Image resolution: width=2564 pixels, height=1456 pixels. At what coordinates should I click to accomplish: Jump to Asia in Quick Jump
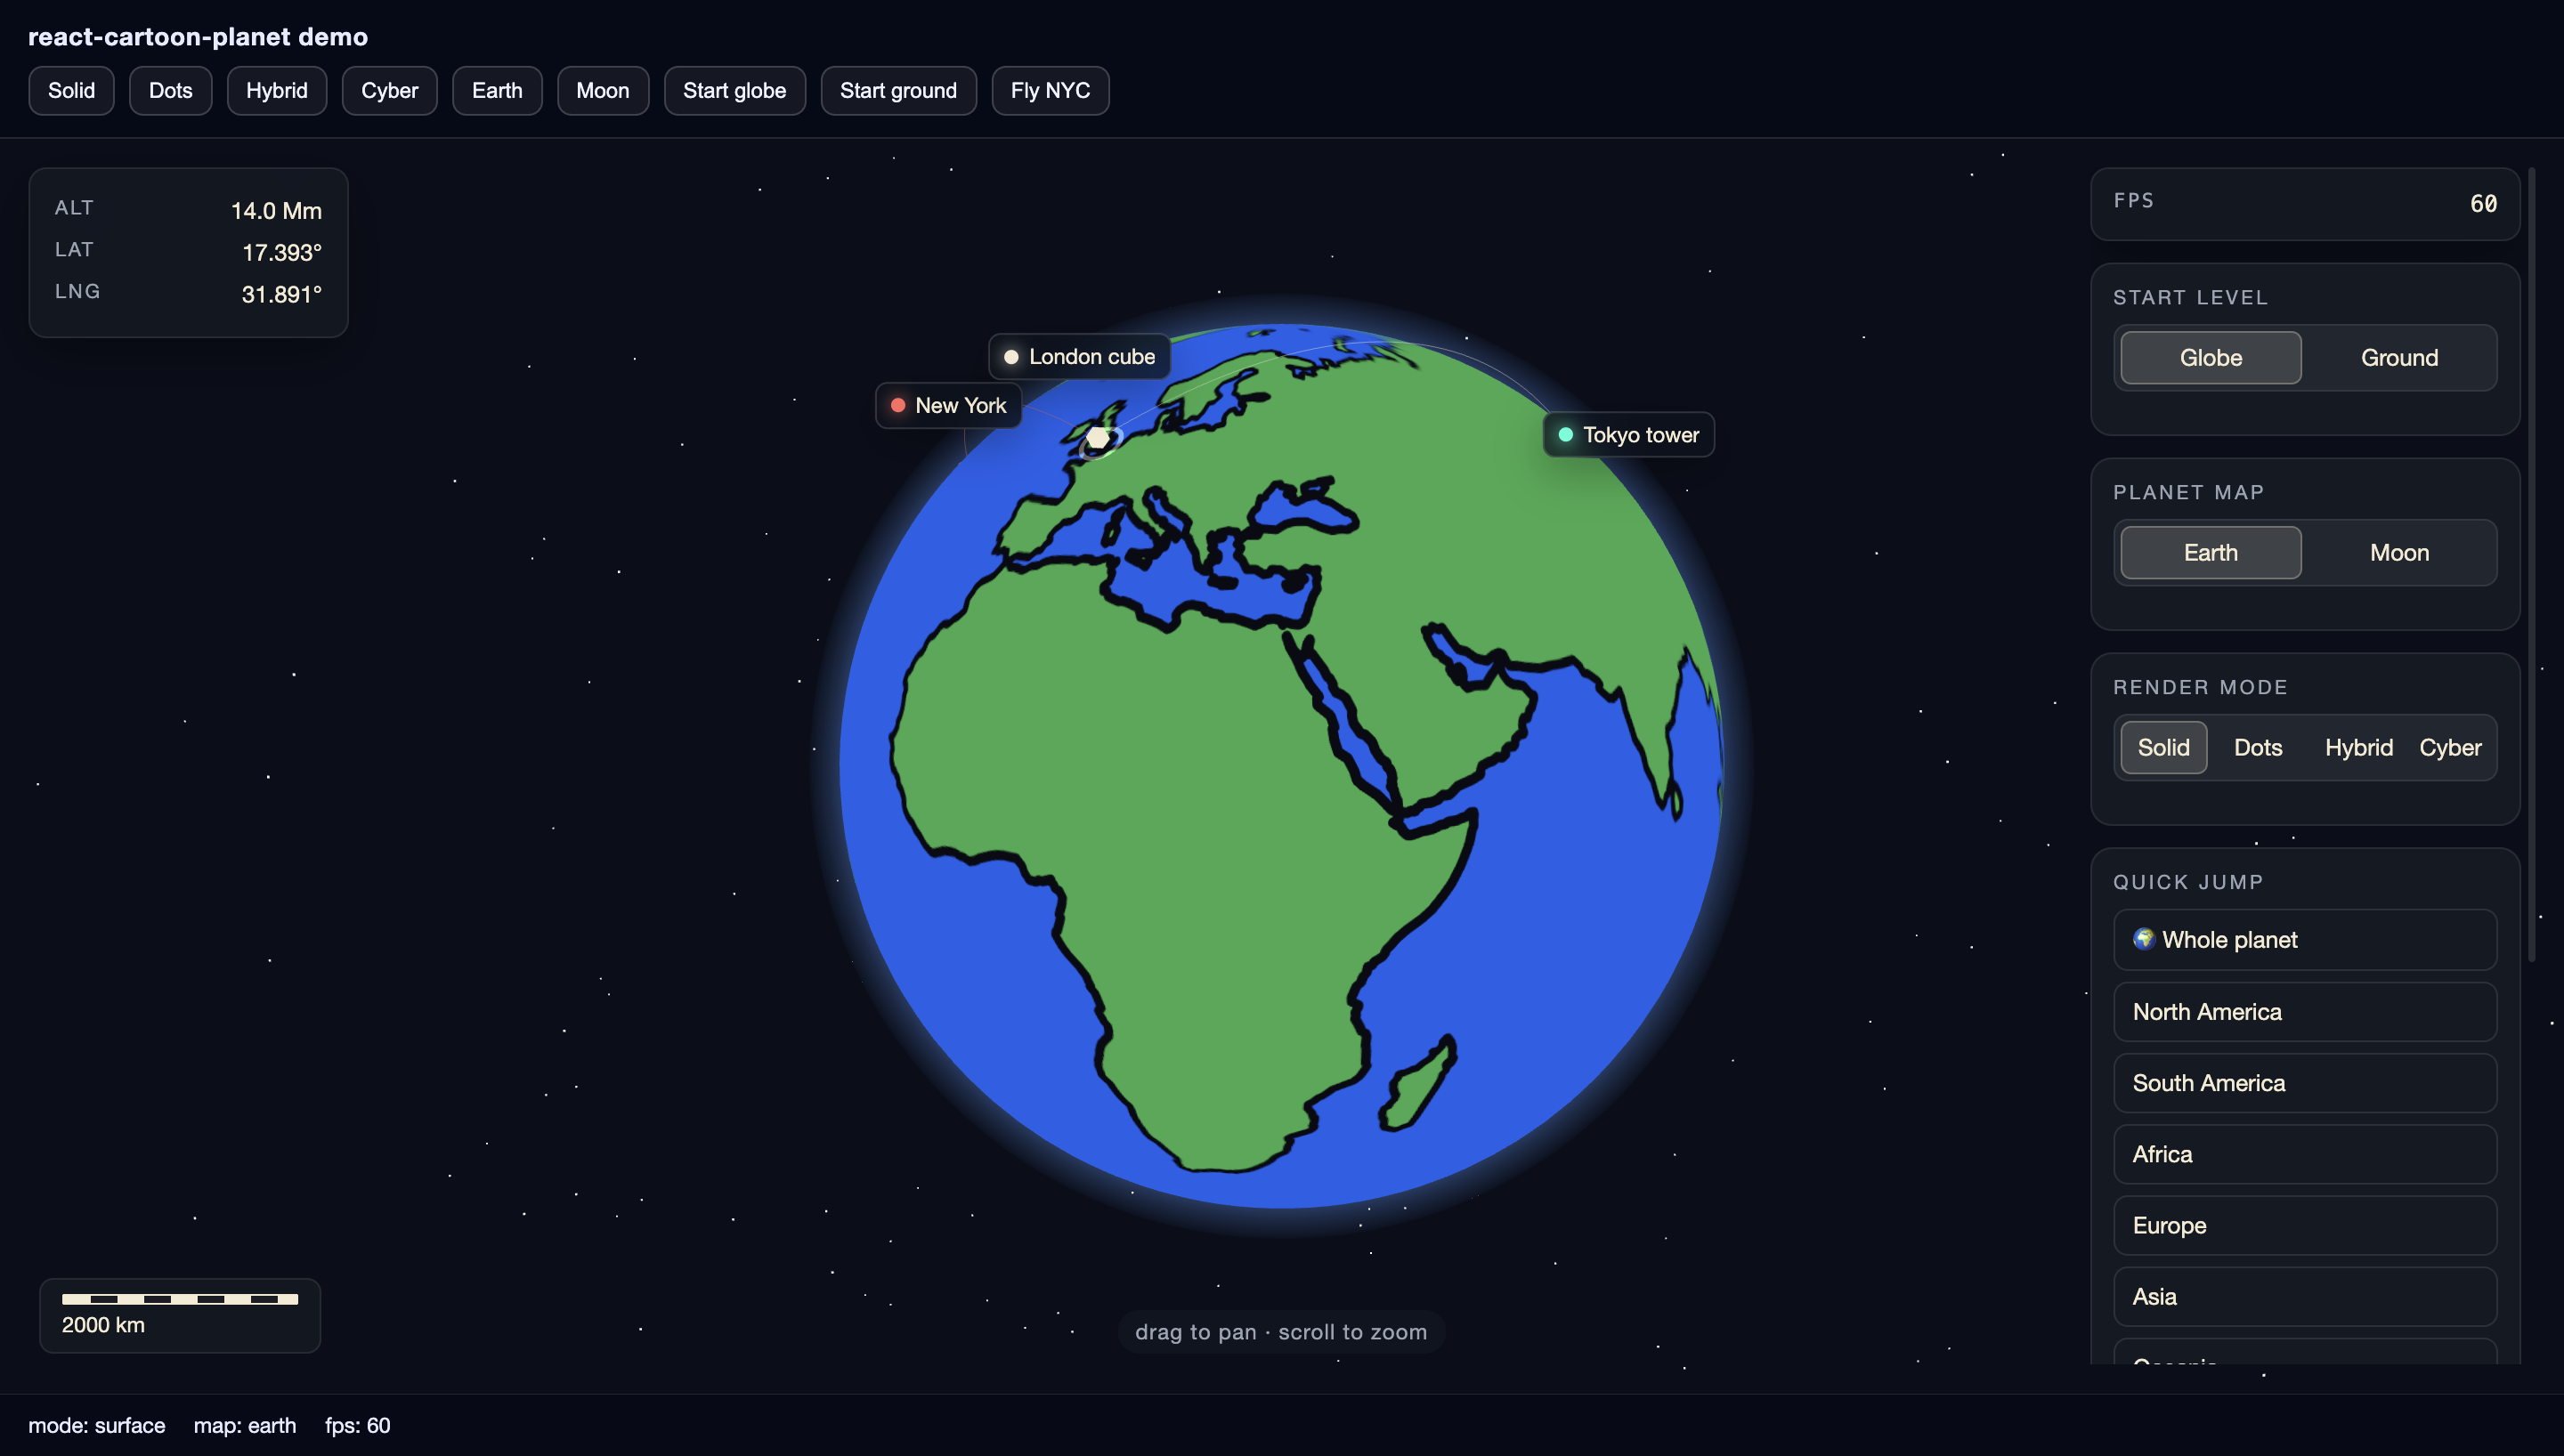(x=2305, y=1297)
